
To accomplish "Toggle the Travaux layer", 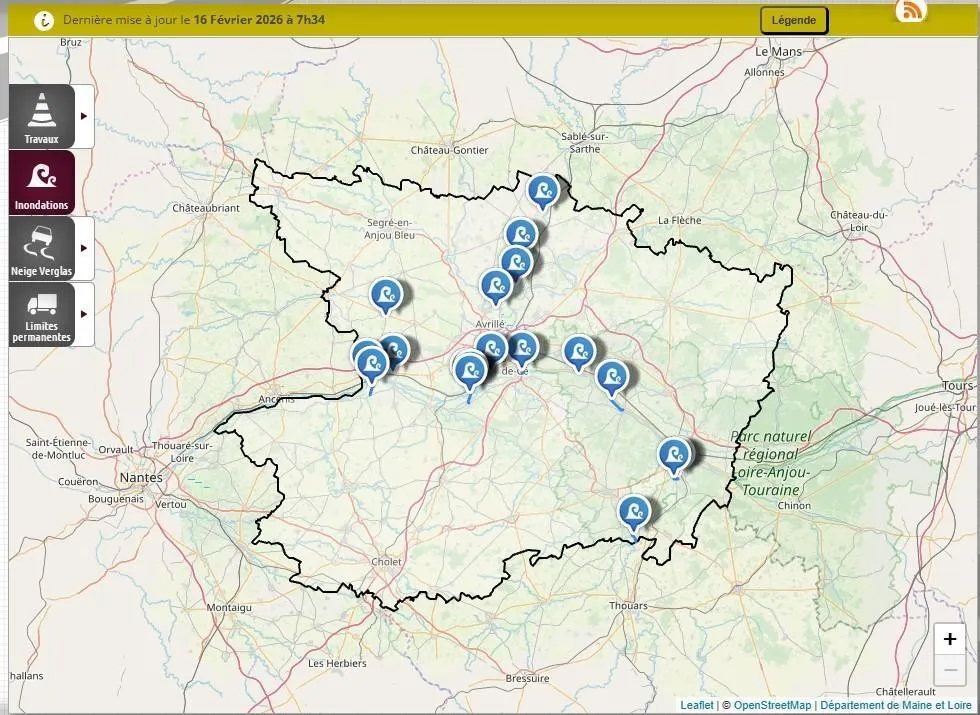I will pos(42,117).
